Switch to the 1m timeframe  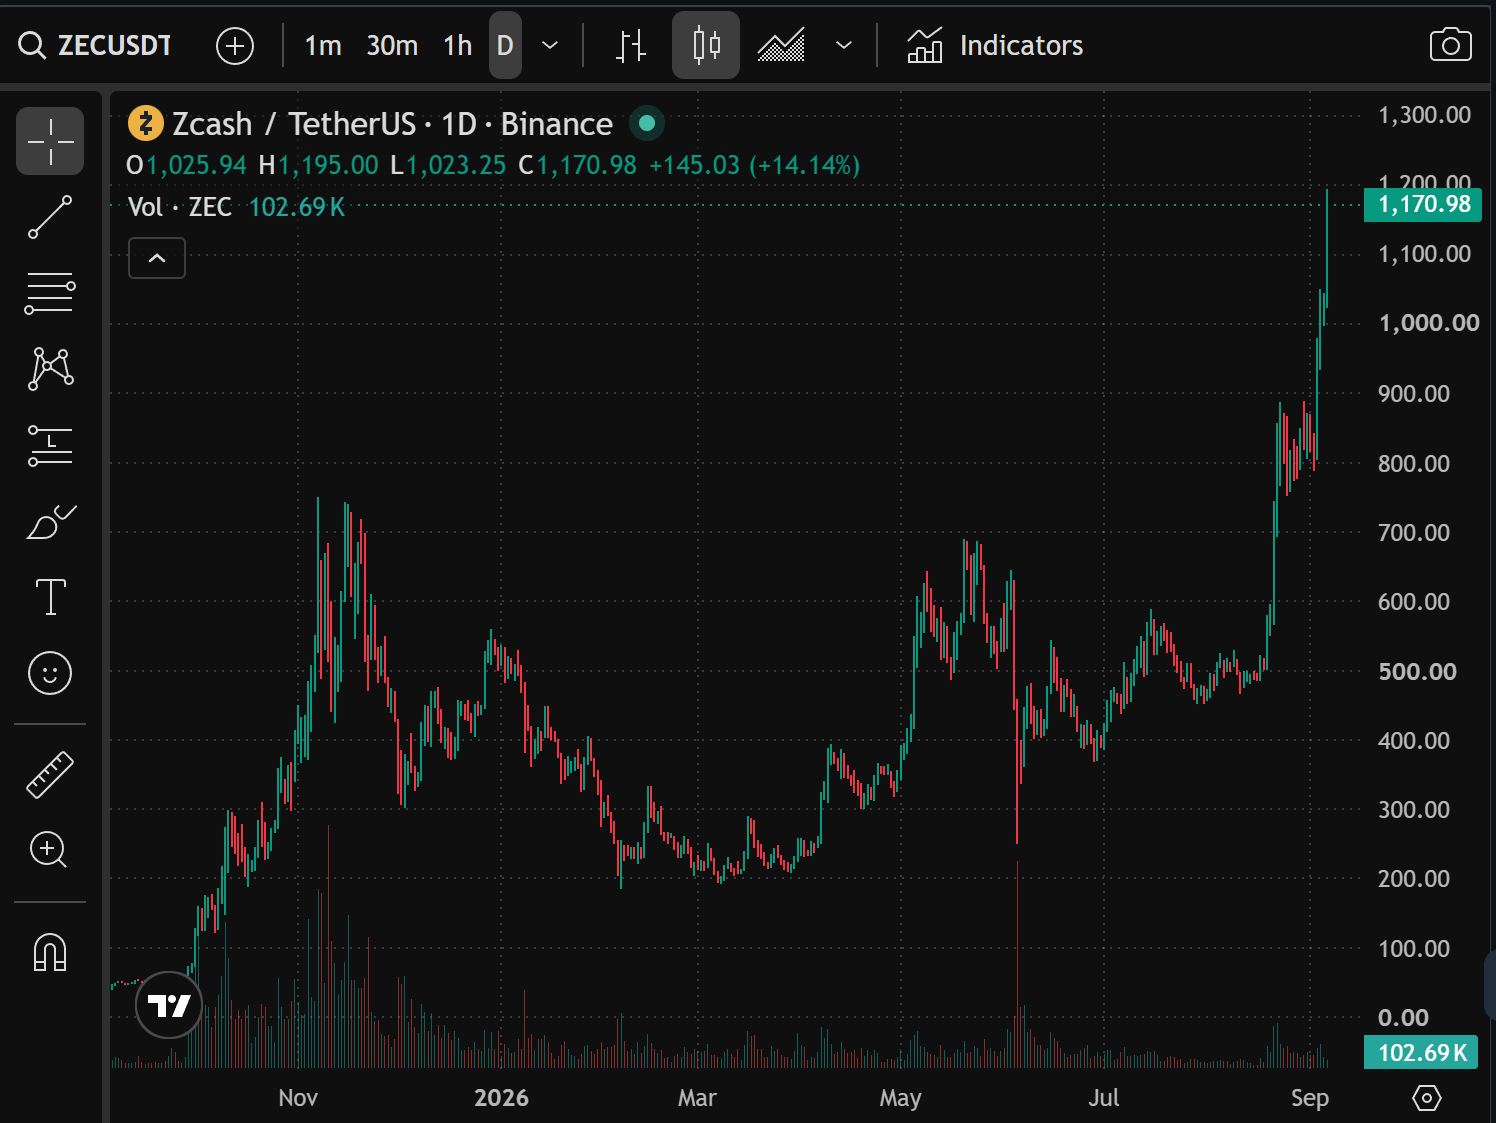pyautogui.click(x=322, y=46)
